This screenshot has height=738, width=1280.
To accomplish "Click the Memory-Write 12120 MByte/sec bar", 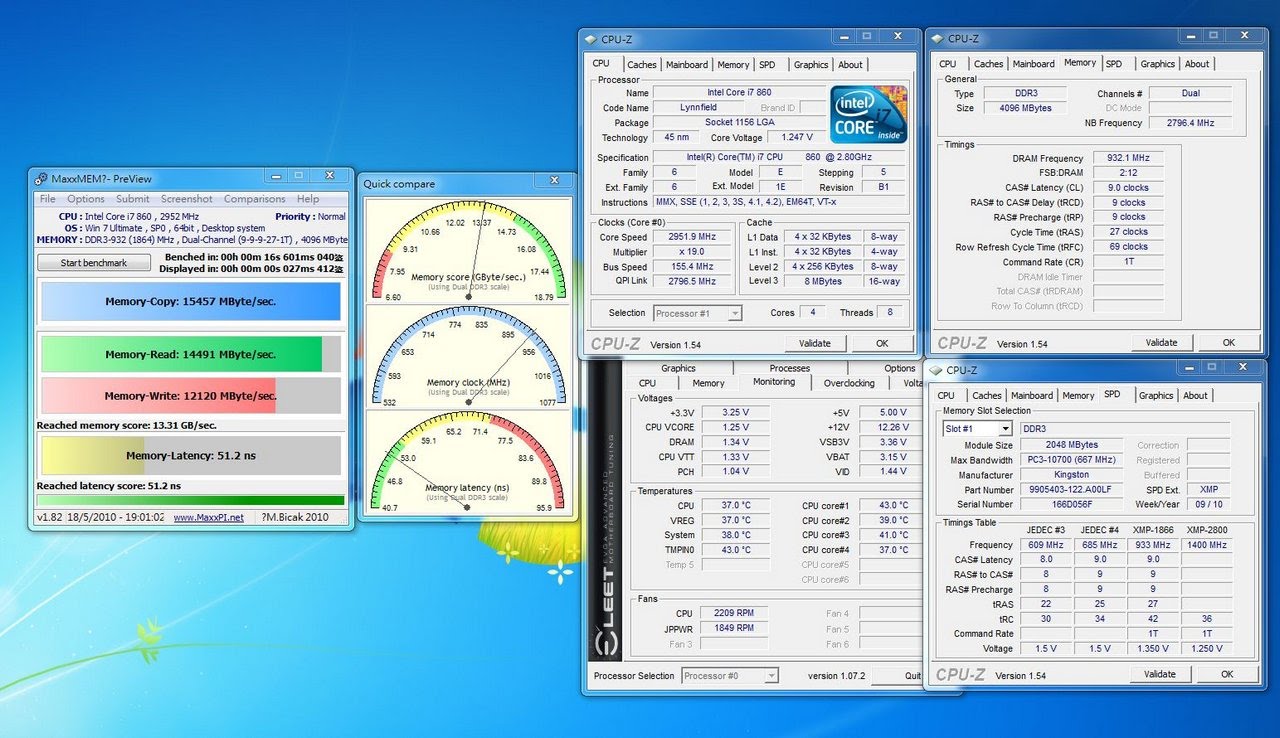I will click(x=191, y=396).
